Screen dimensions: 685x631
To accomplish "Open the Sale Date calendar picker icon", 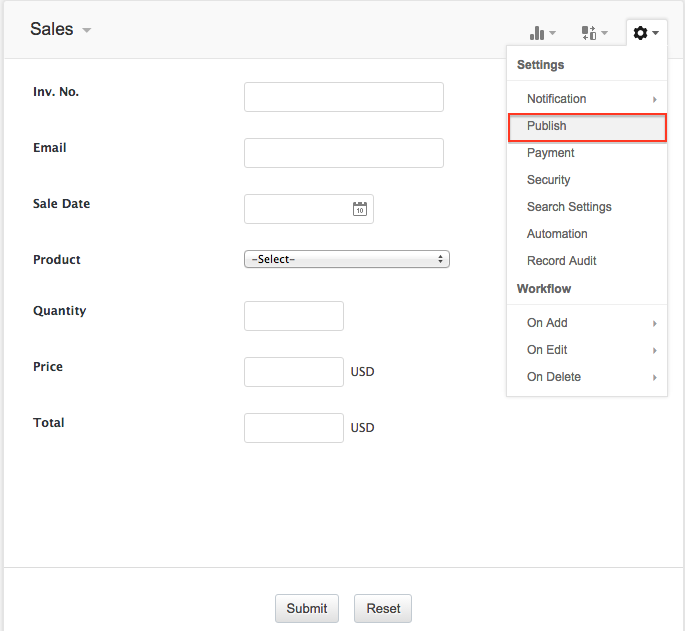I will point(360,209).
